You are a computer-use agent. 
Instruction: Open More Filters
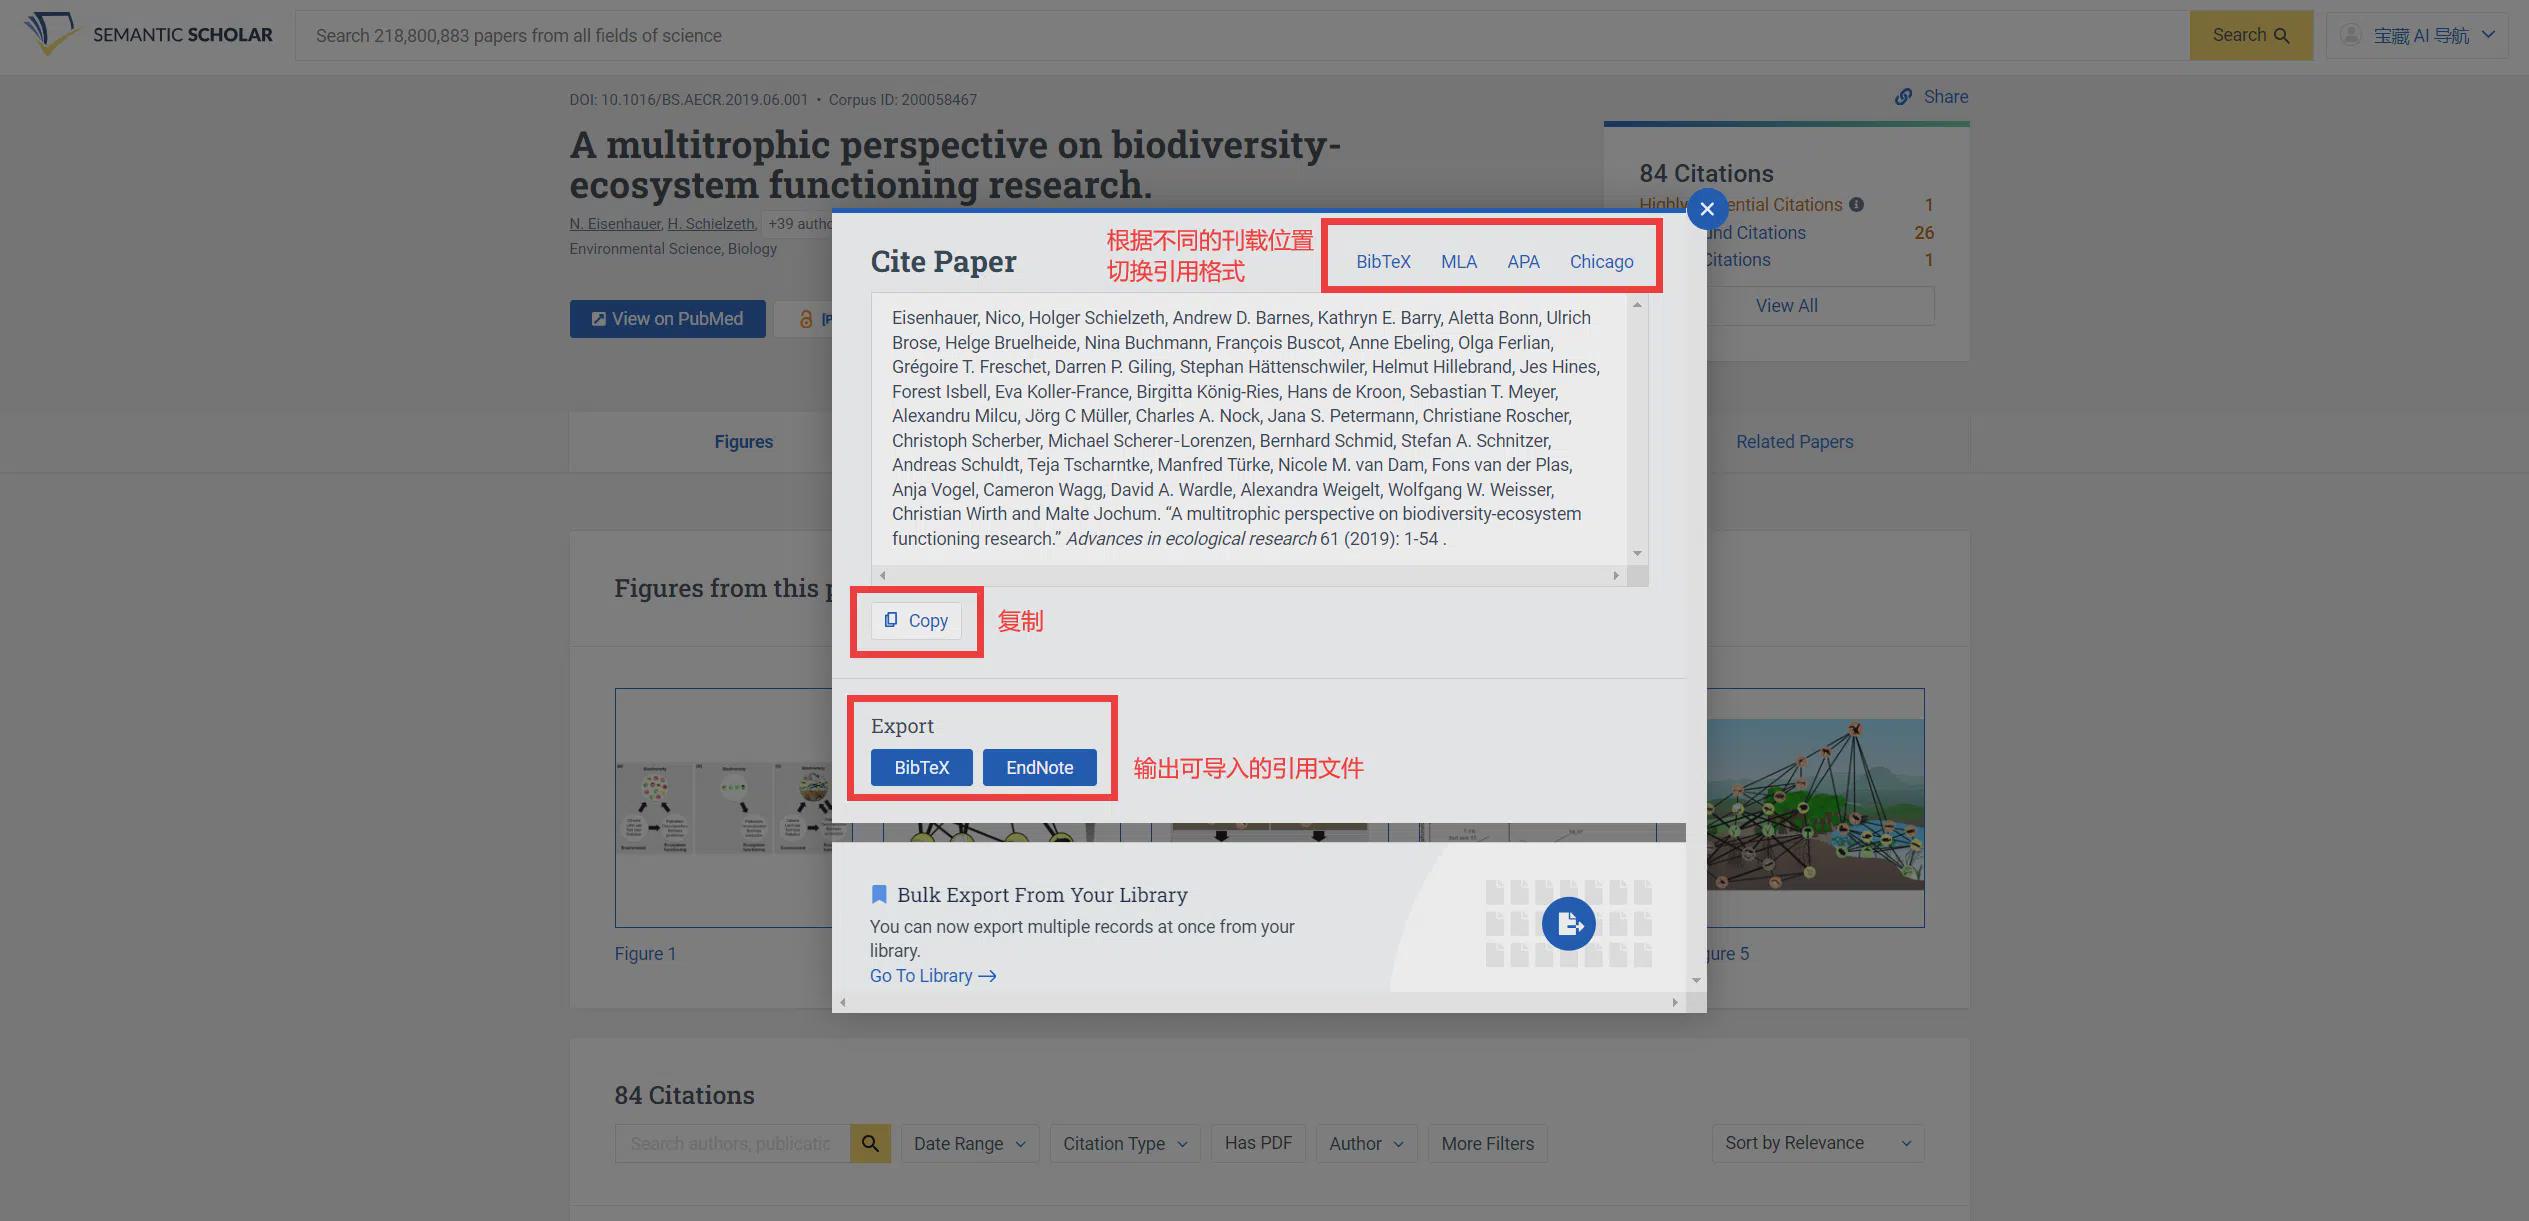pyautogui.click(x=1487, y=1143)
